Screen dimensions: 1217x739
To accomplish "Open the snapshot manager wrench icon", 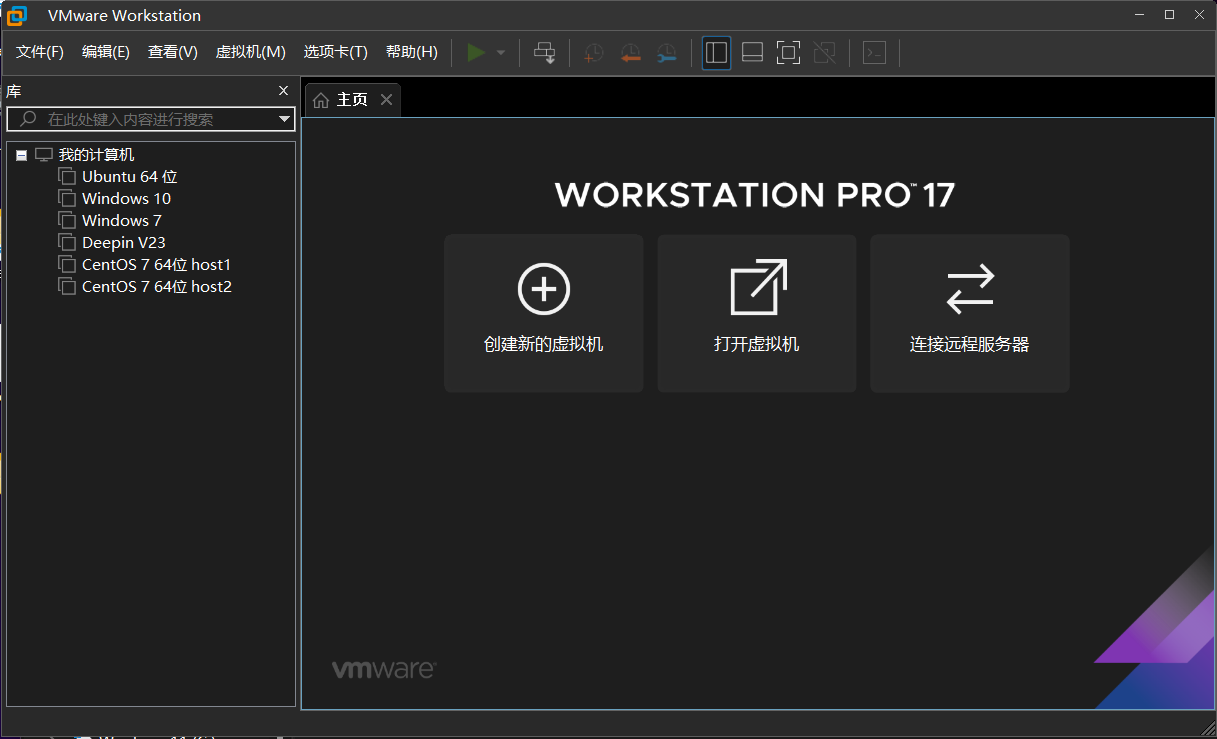I will pyautogui.click(x=666, y=53).
